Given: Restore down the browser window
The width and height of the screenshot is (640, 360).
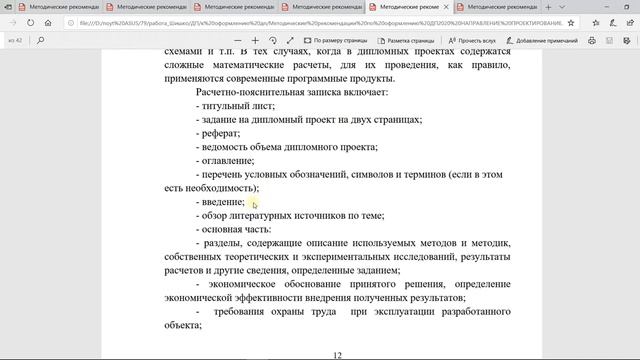Looking at the screenshot, I should coord(627,7).
